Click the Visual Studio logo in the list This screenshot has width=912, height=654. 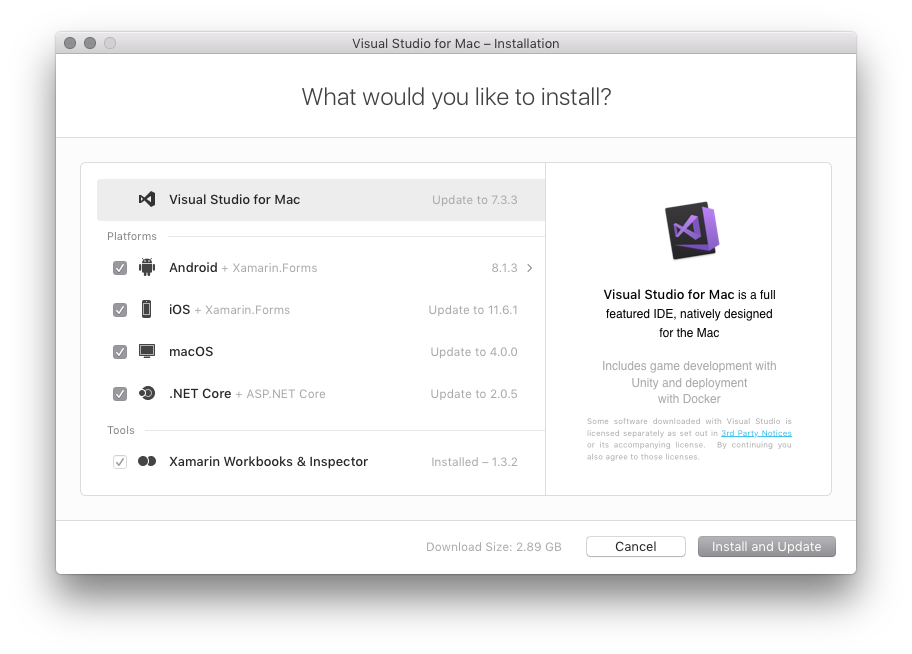(147, 200)
